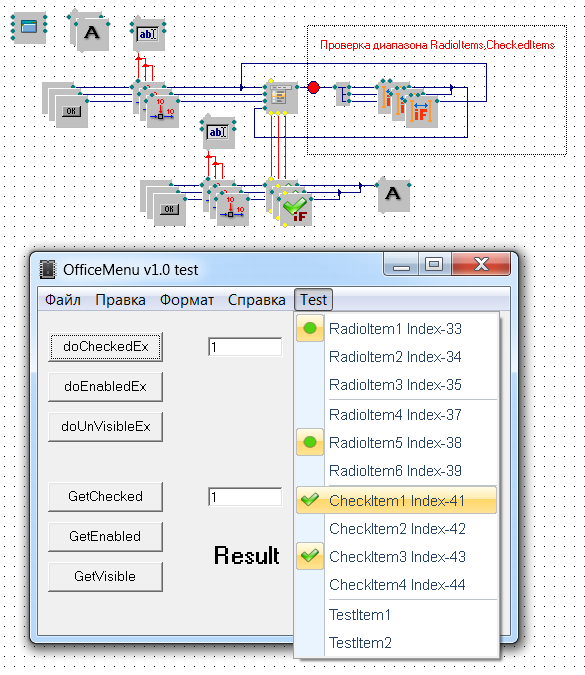Open the Формат menu

point(187,300)
